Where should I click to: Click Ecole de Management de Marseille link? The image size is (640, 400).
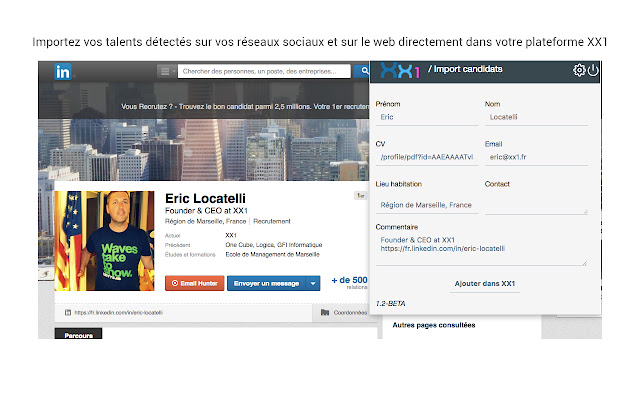(x=273, y=254)
